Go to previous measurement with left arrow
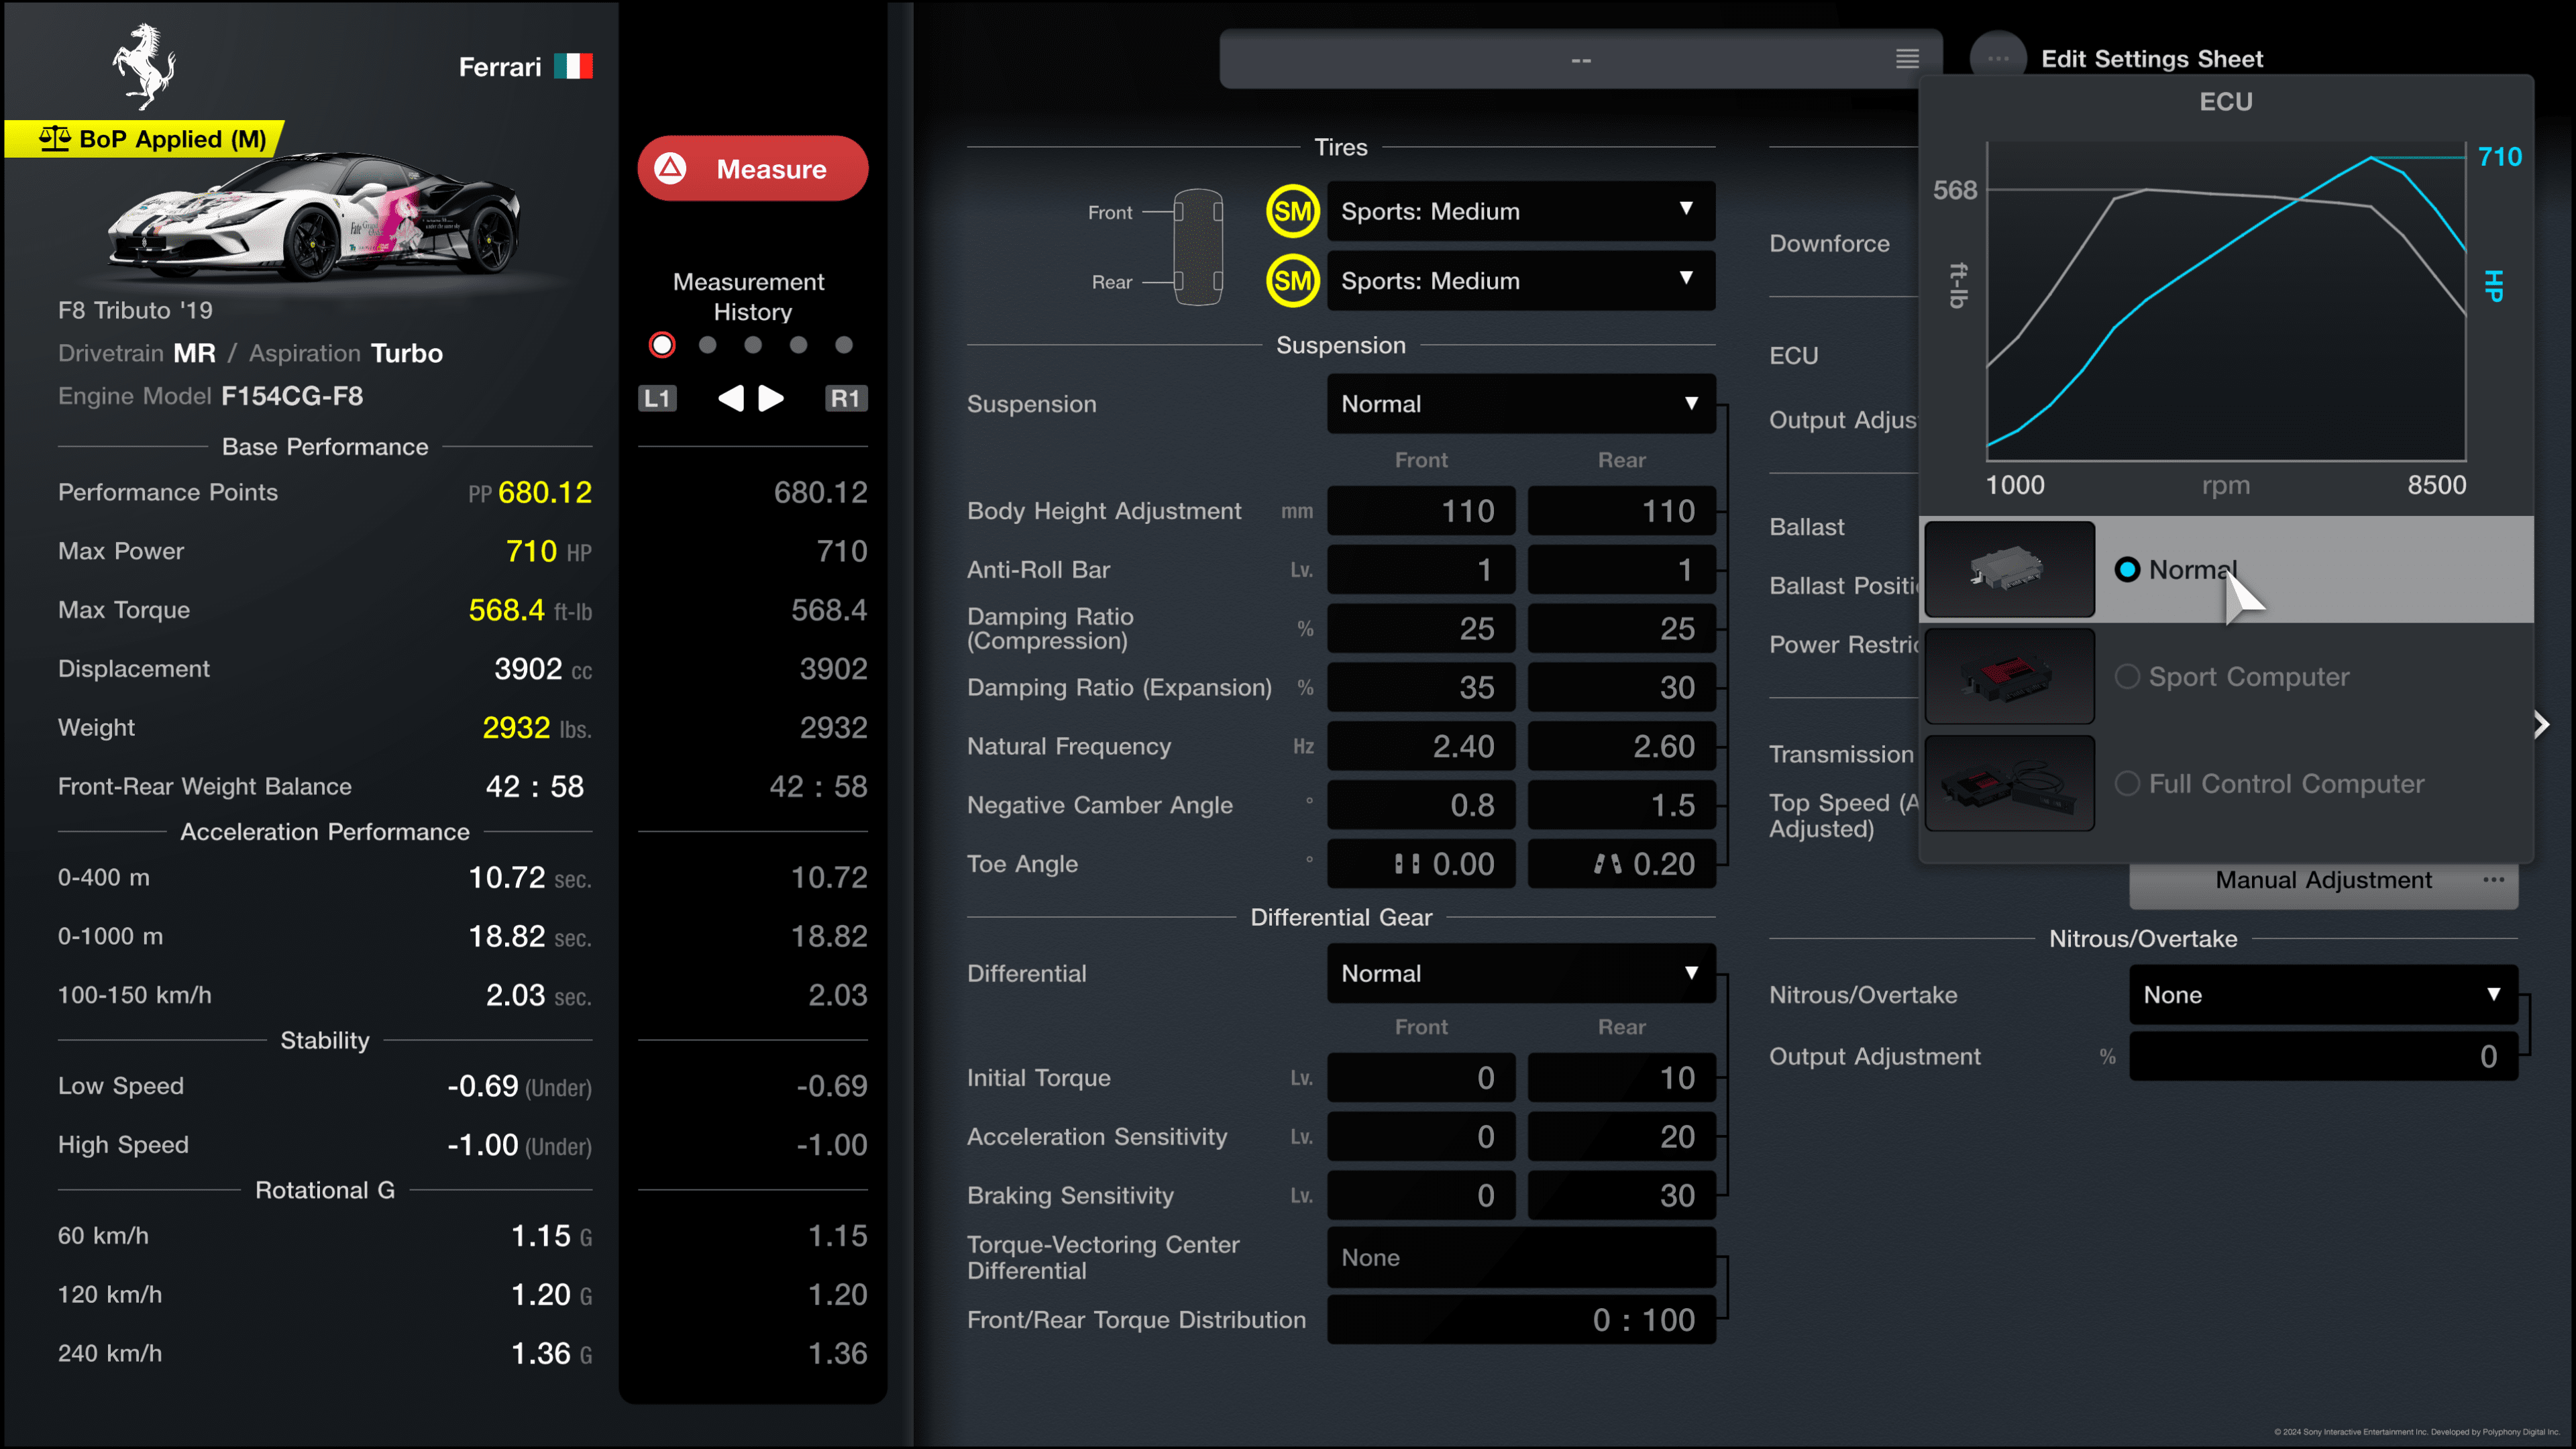Screen dimensions: 2576x1449 point(731,398)
